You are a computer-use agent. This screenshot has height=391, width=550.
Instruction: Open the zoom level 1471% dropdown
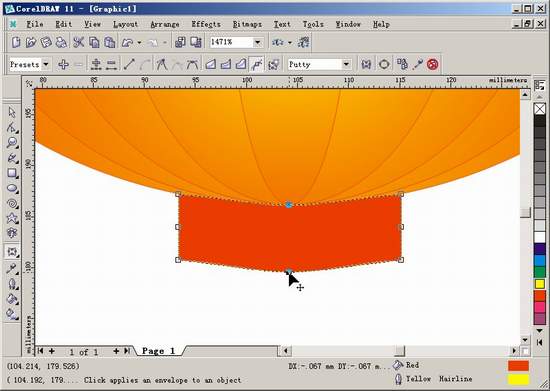258,42
